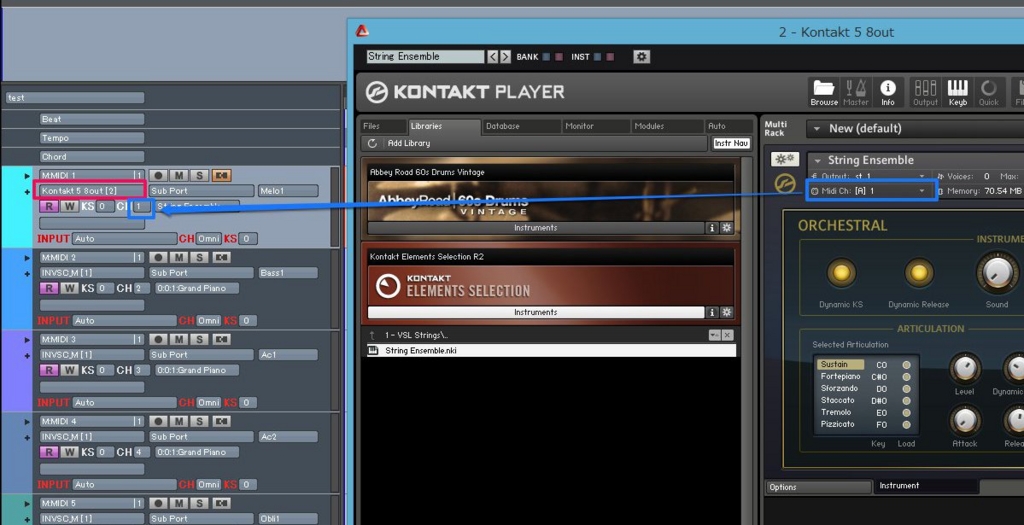This screenshot has width=1024, height=525.
Task: Show the Keyb on-screen keyboard
Action: point(957,90)
